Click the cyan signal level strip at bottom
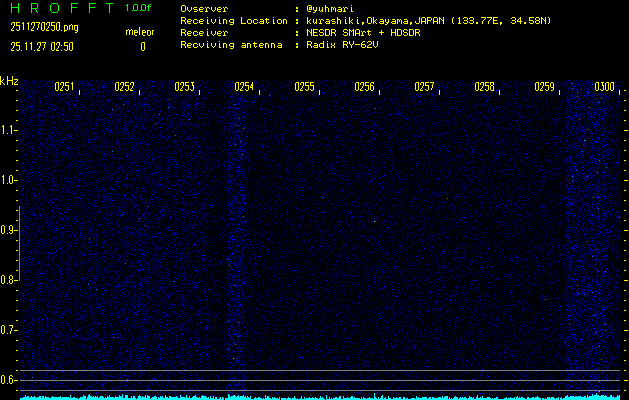This screenshot has width=629, height=400. 320,396
